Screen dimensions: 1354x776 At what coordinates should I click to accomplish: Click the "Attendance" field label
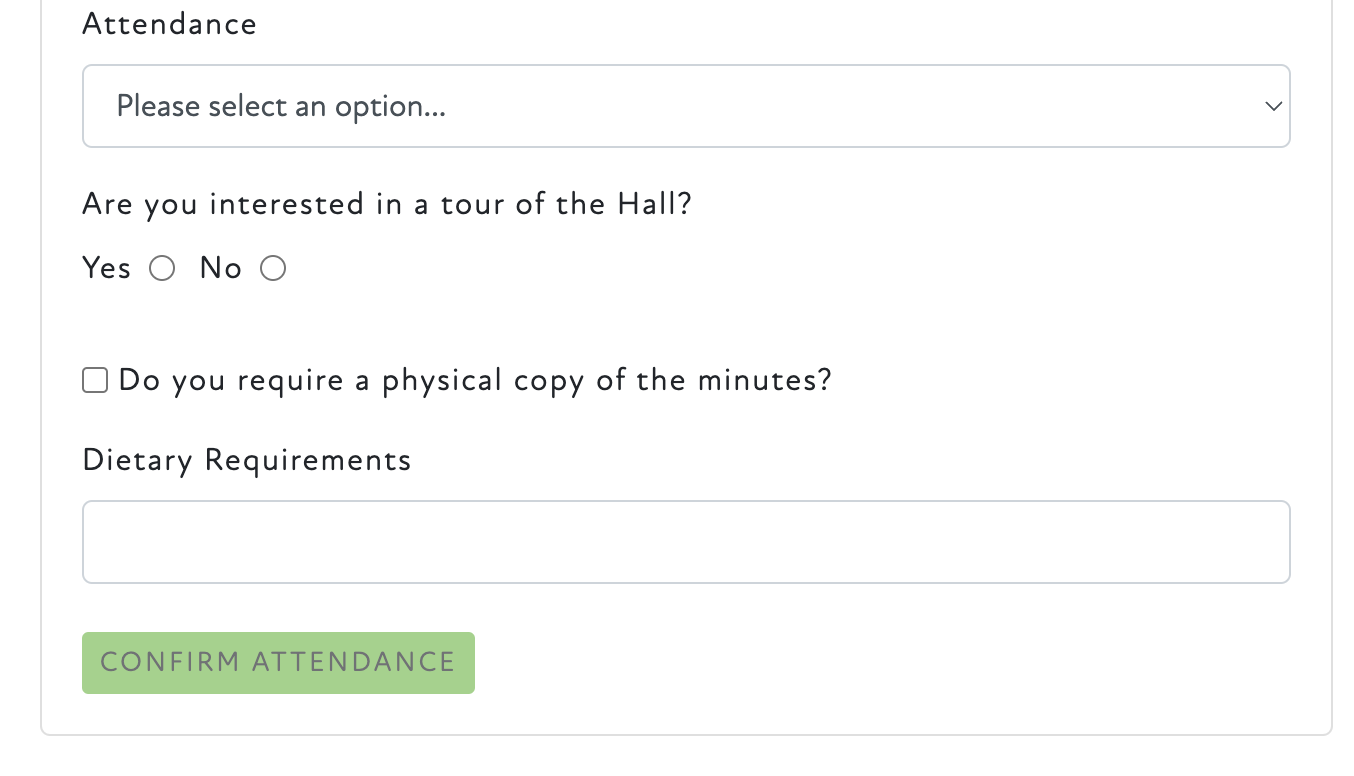coord(169,24)
